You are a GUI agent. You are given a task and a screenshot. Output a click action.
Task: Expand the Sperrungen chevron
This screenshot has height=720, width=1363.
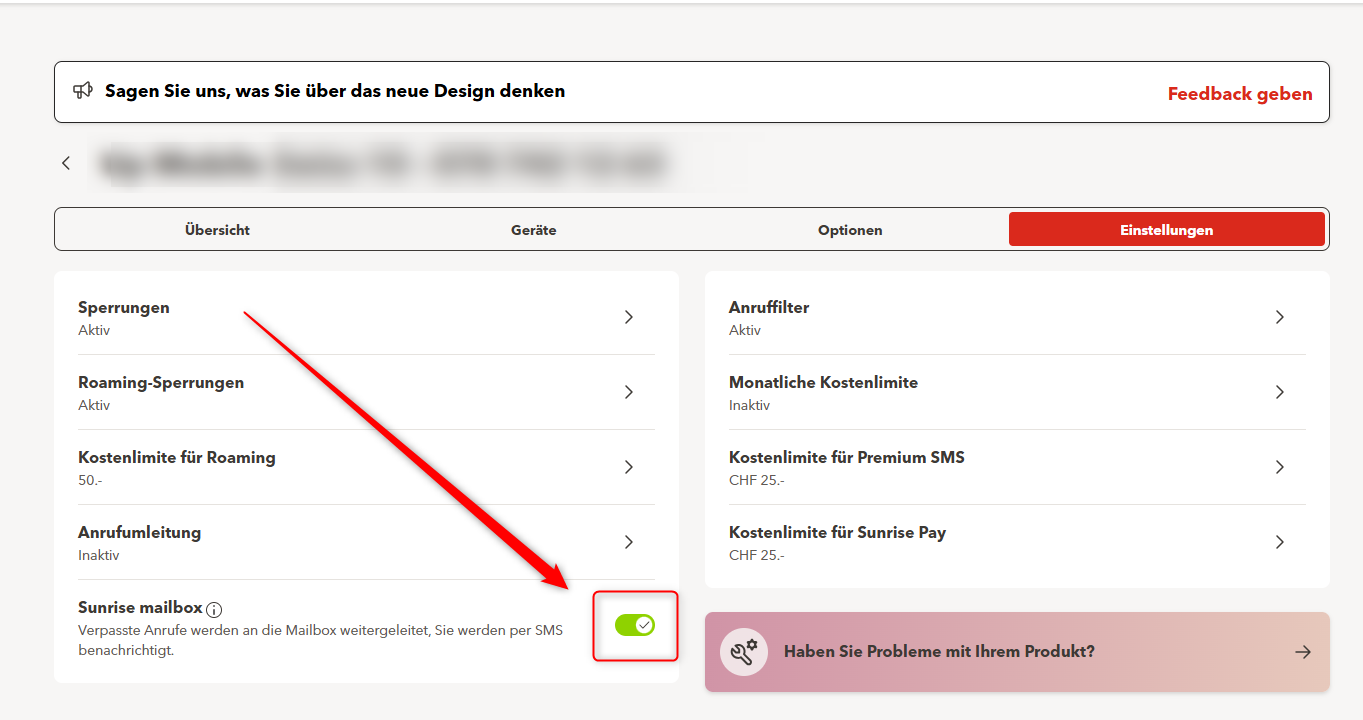coord(629,317)
